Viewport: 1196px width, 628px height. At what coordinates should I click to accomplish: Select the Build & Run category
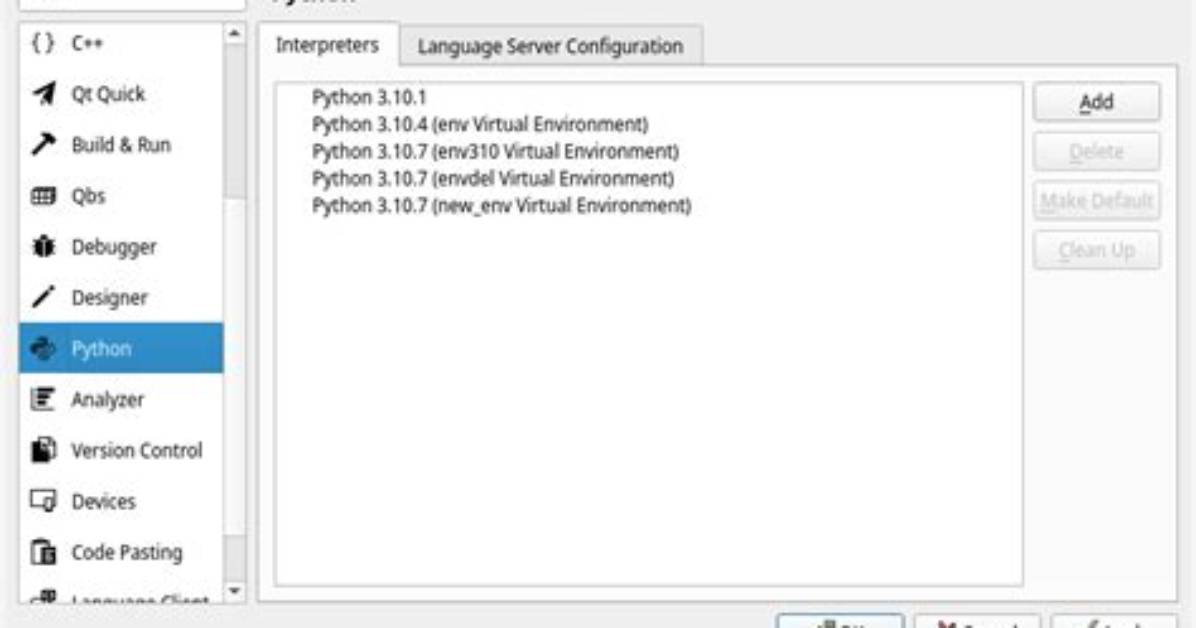tap(121, 144)
